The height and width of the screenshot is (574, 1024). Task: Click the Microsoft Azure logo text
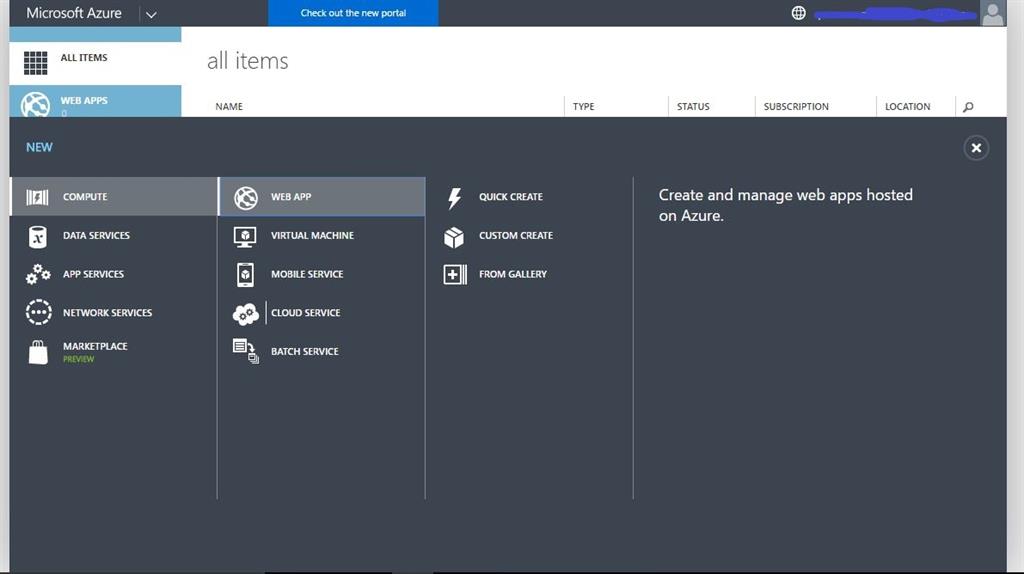click(x=74, y=13)
